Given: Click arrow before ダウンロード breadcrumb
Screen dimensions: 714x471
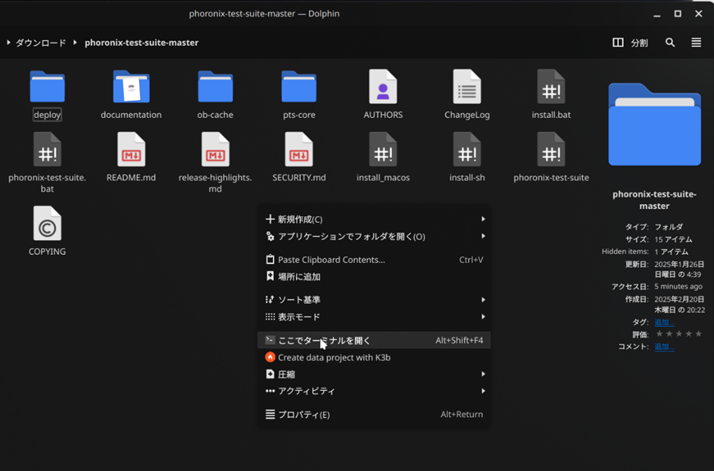Looking at the screenshot, I should pyautogui.click(x=8, y=42).
